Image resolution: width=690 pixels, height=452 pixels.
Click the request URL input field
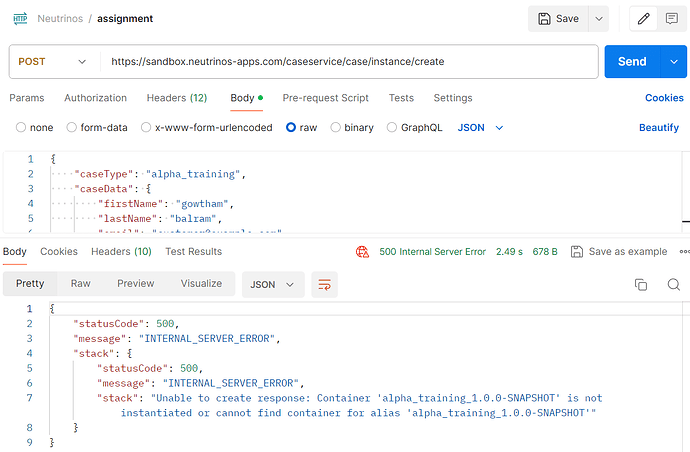(350, 61)
